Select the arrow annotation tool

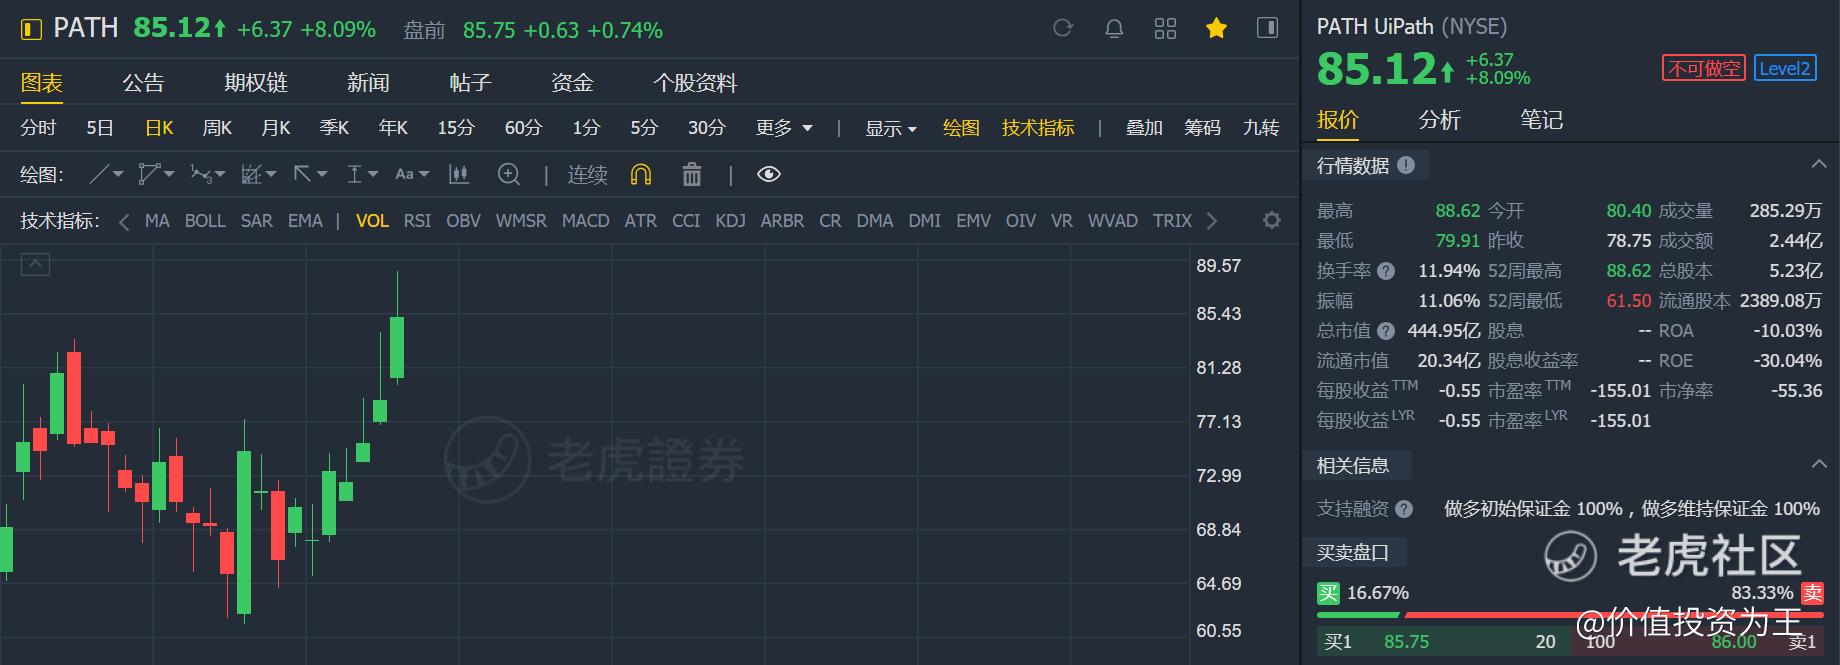click(x=303, y=174)
